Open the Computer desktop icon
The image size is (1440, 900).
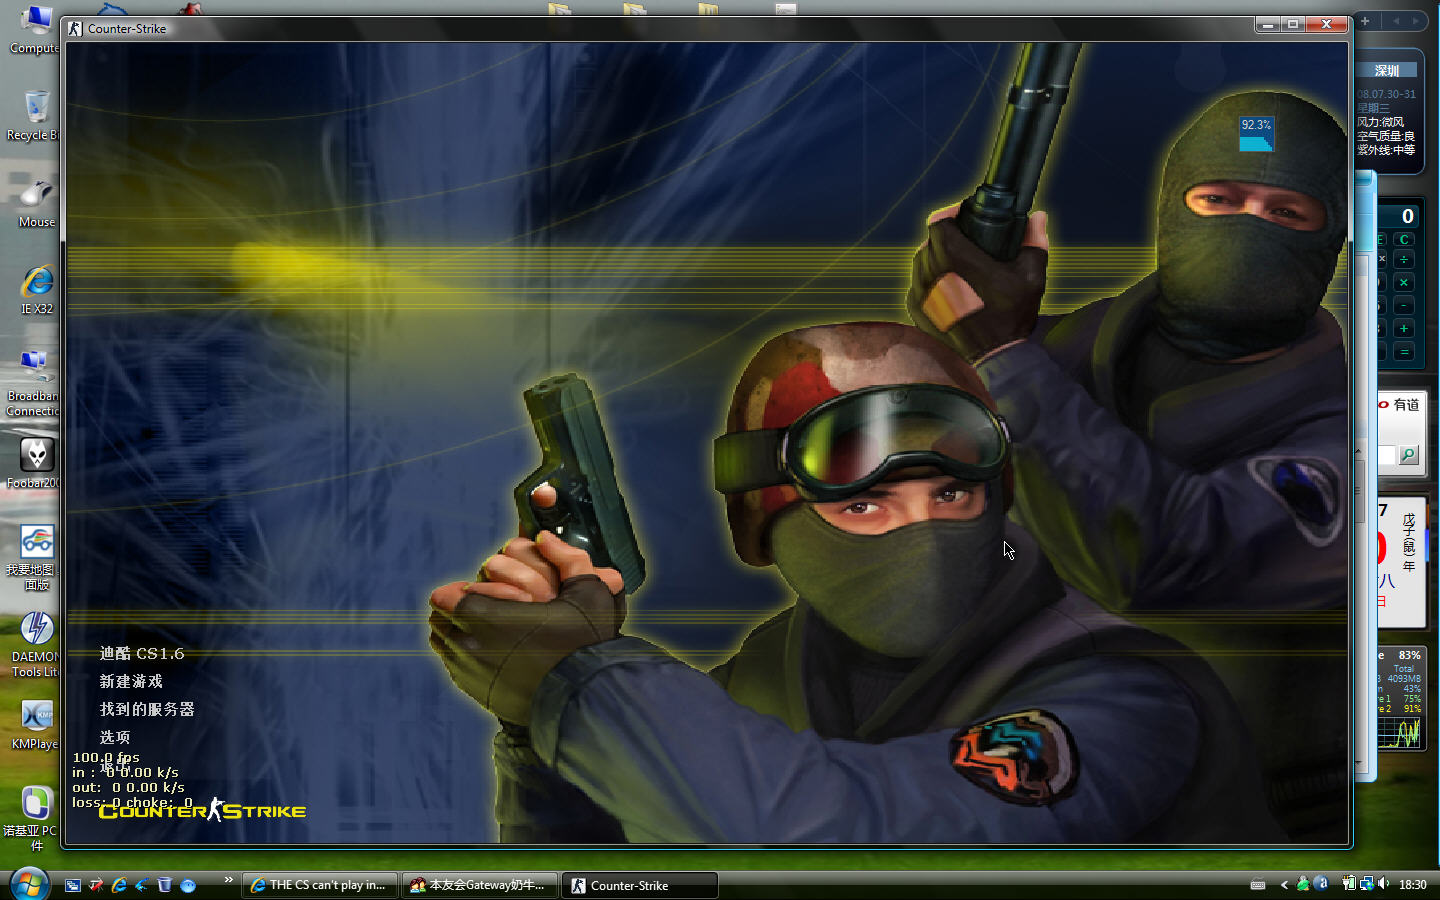tap(33, 30)
